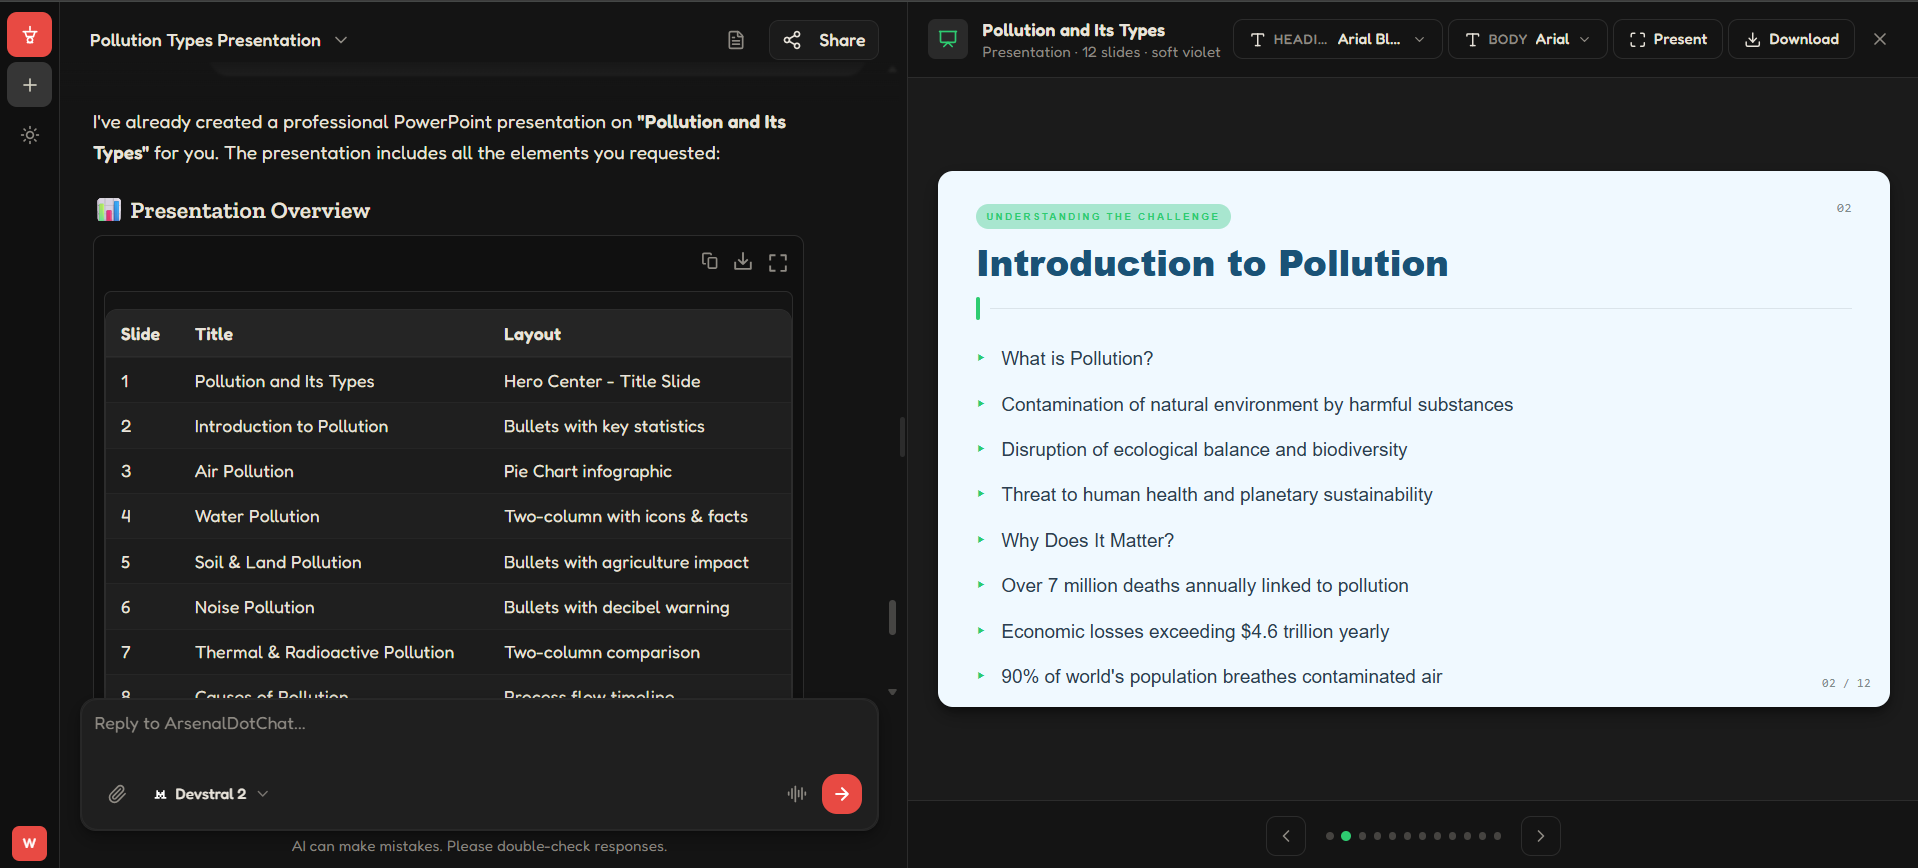Click the Title column header
Image resolution: width=1918 pixels, height=868 pixels.
214,334
